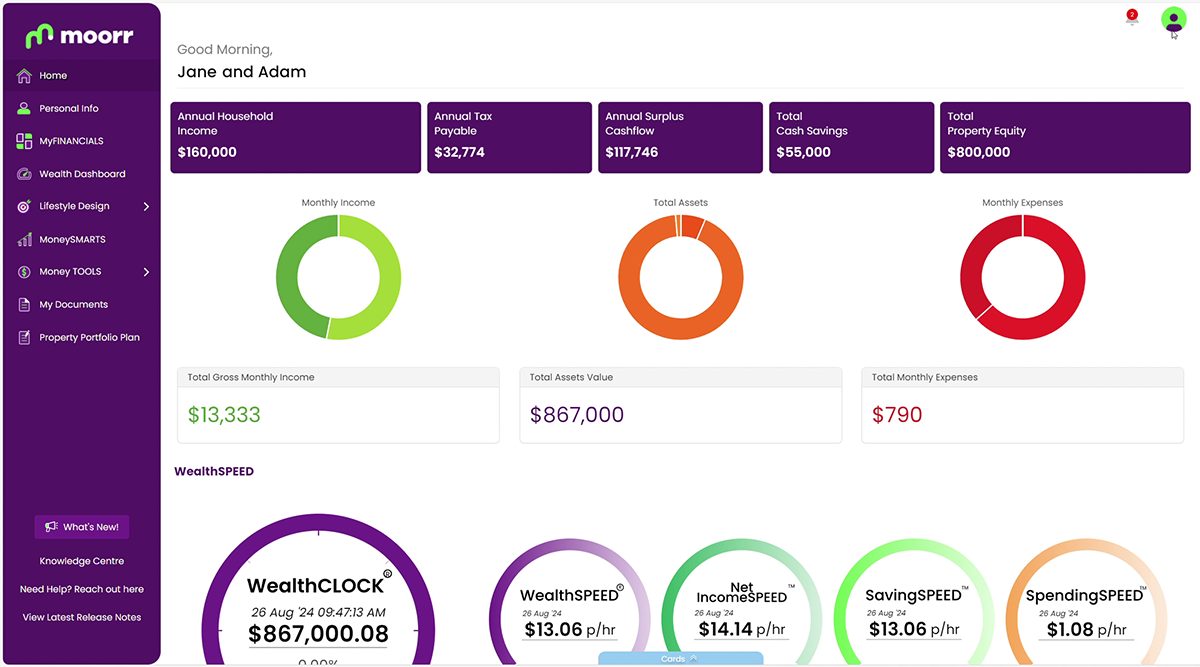Click the Total Assets Value label
The height and width of the screenshot is (667, 1200).
click(571, 377)
